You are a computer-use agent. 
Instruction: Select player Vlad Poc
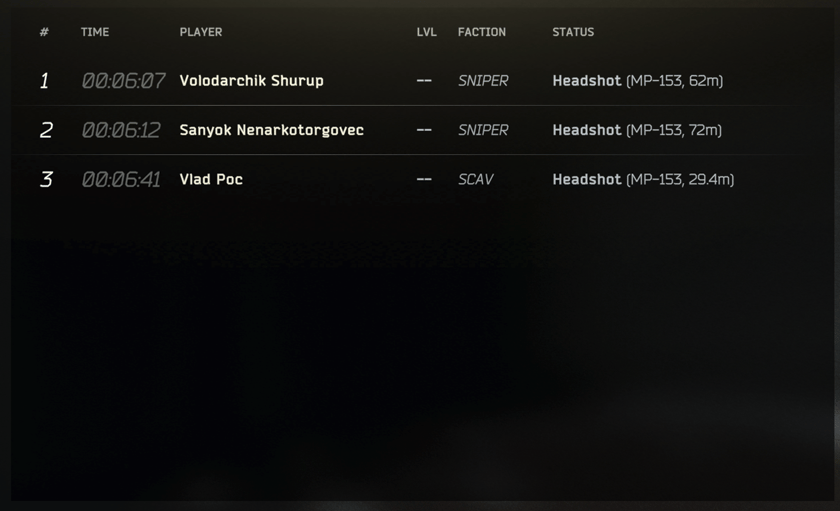pos(211,179)
